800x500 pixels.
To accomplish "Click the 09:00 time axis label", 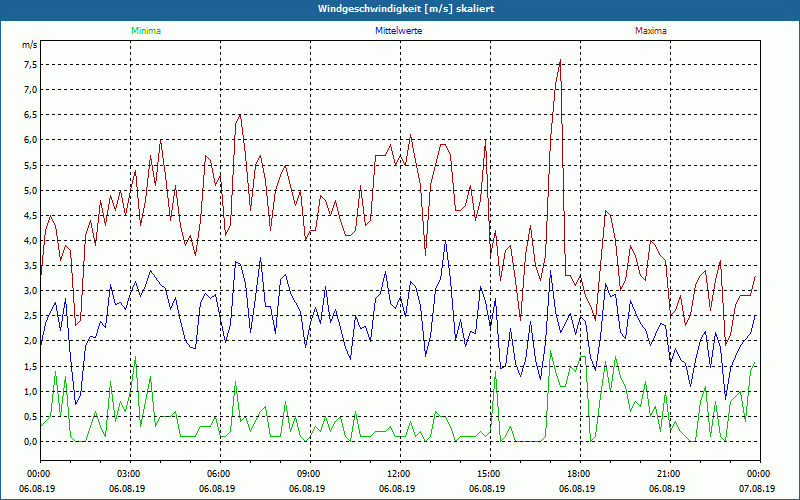I will tap(308, 473).
